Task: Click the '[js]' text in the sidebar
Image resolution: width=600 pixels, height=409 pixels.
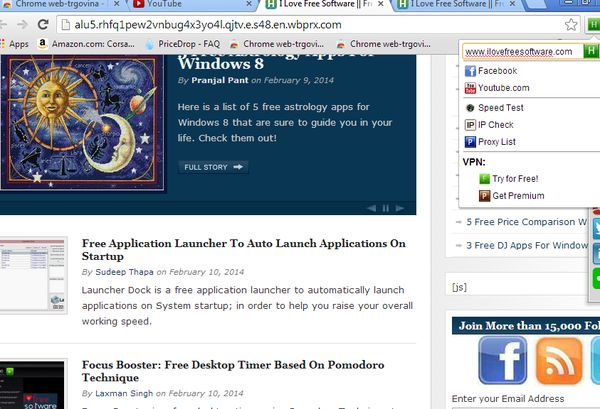Action: click(459, 287)
